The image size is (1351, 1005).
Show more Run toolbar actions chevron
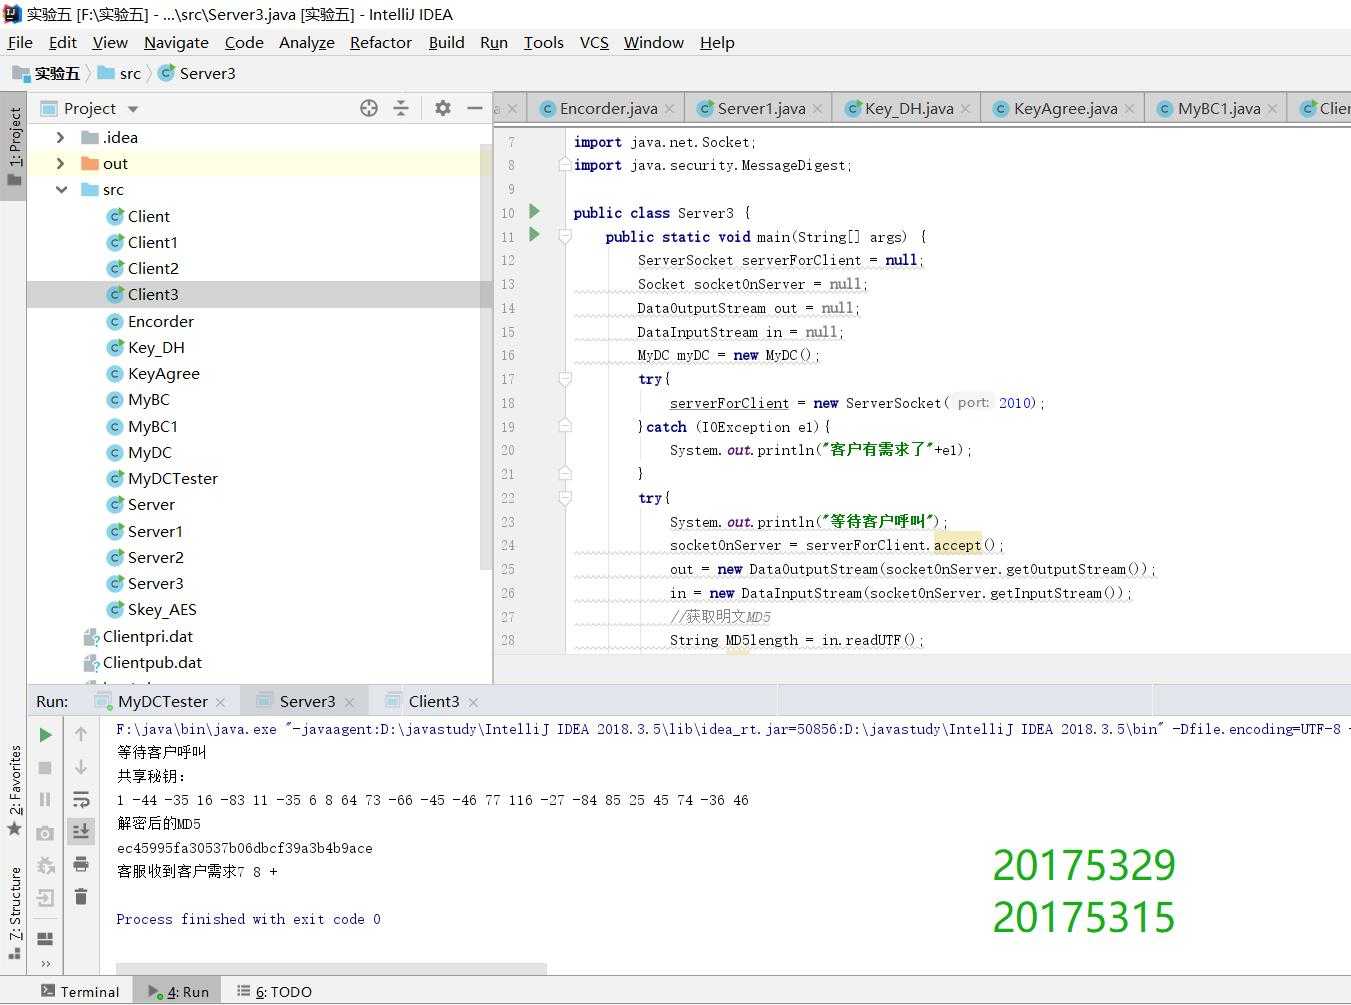pos(45,964)
